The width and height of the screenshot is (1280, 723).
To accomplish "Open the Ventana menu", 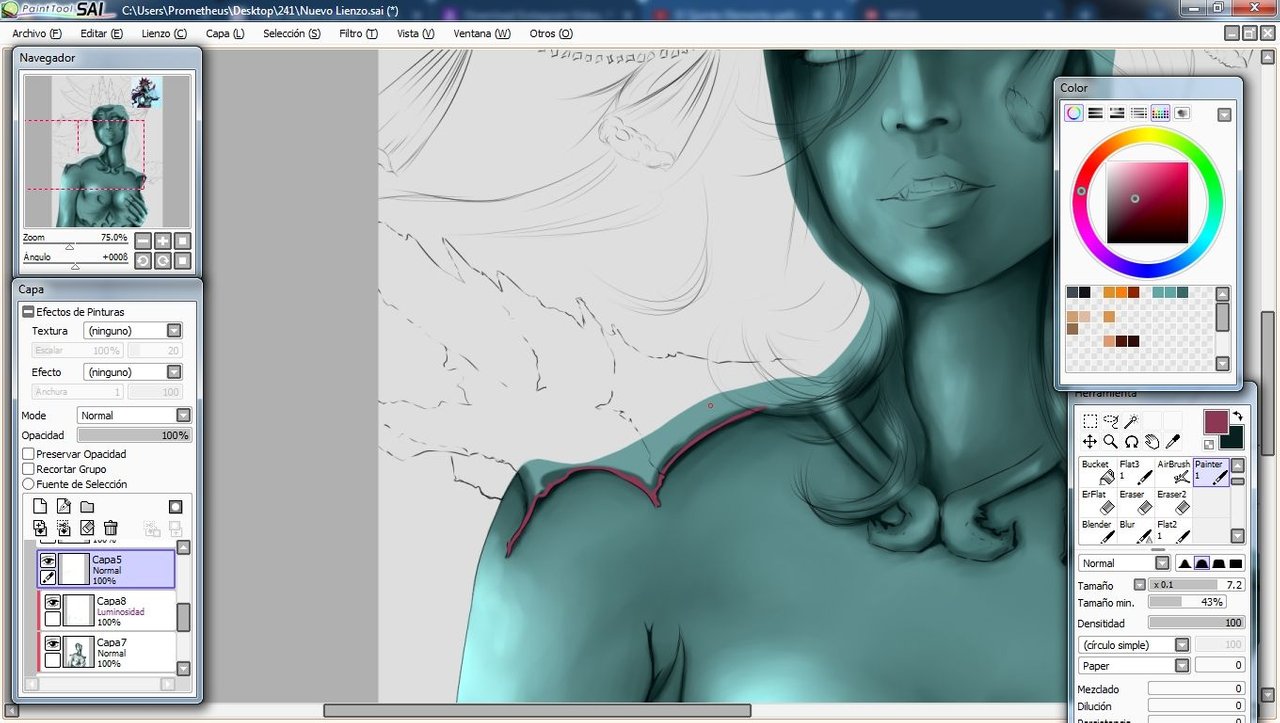I will click(x=482, y=33).
